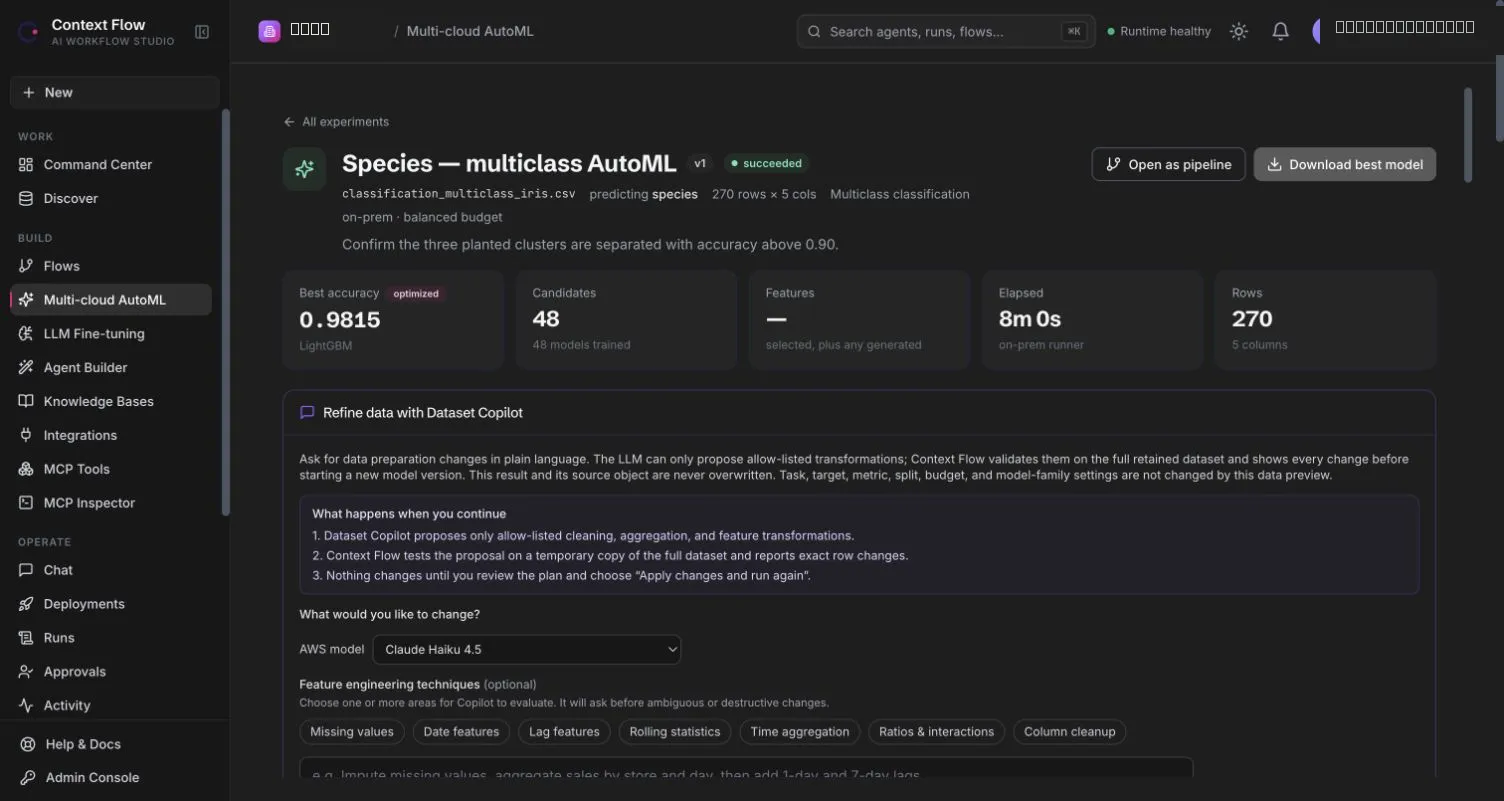Go to Discover page
Image resolution: width=1504 pixels, height=801 pixels.
coord(111,199)
